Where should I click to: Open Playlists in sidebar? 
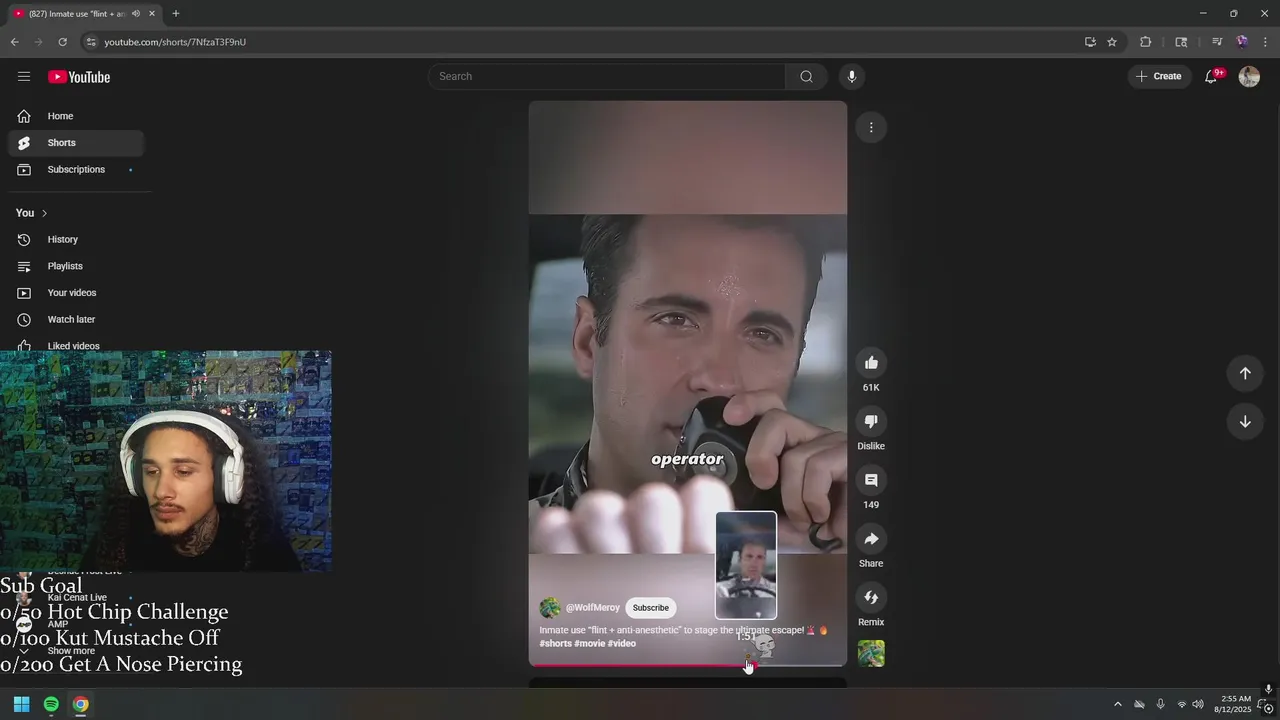(76, 266)
